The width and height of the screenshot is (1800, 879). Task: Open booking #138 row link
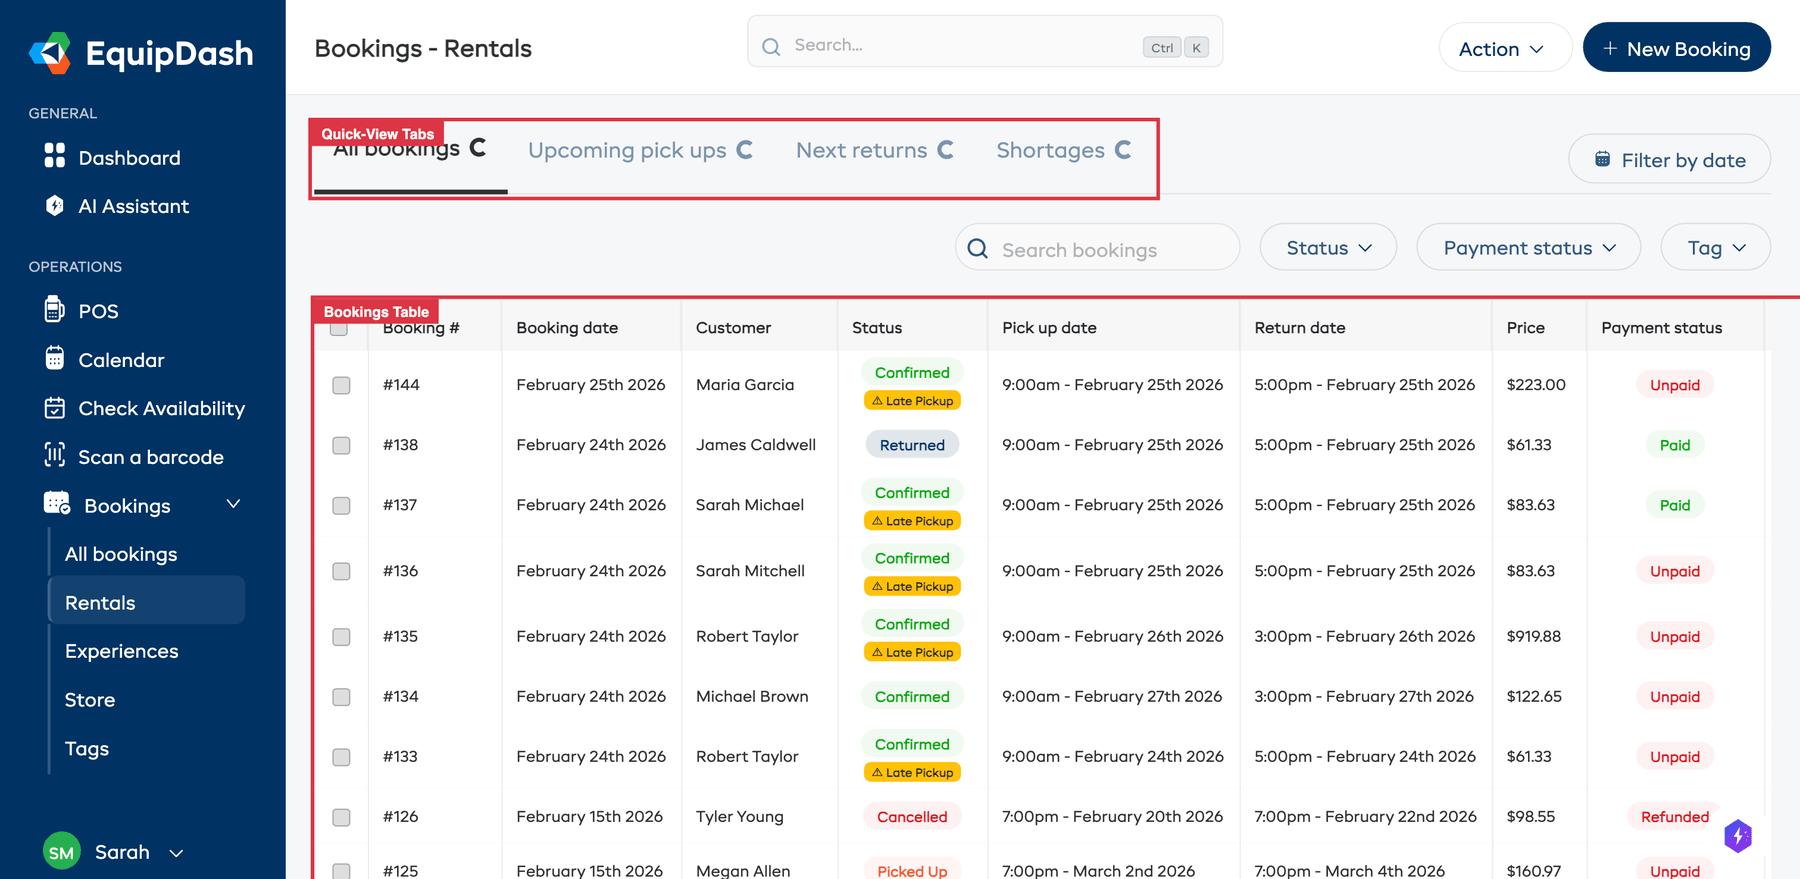[x=400, y=445]
